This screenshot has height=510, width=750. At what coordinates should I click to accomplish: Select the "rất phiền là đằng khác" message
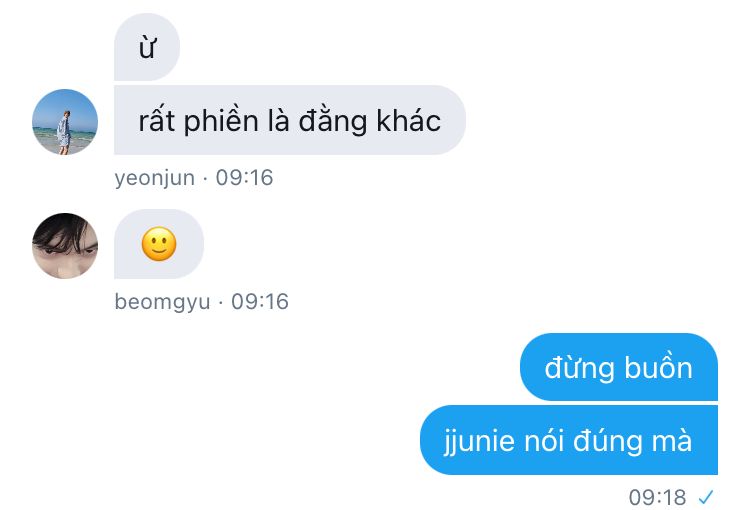tap(290, 120)
